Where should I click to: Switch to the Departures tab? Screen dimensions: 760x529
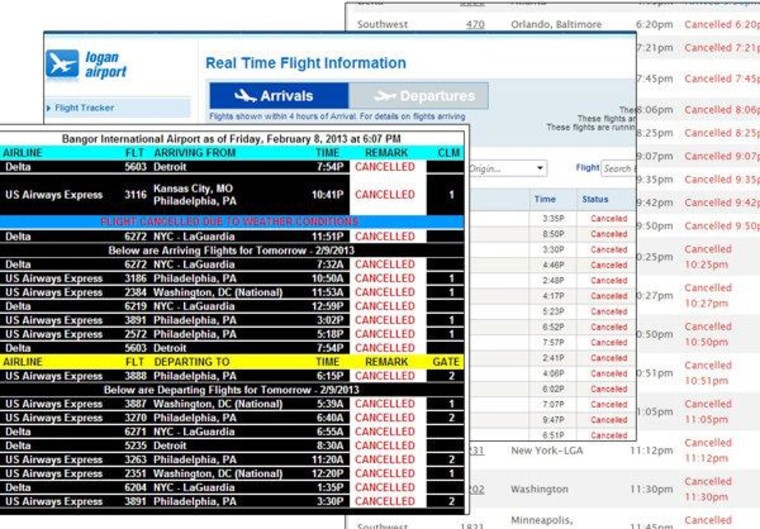[x=419, y=96]
